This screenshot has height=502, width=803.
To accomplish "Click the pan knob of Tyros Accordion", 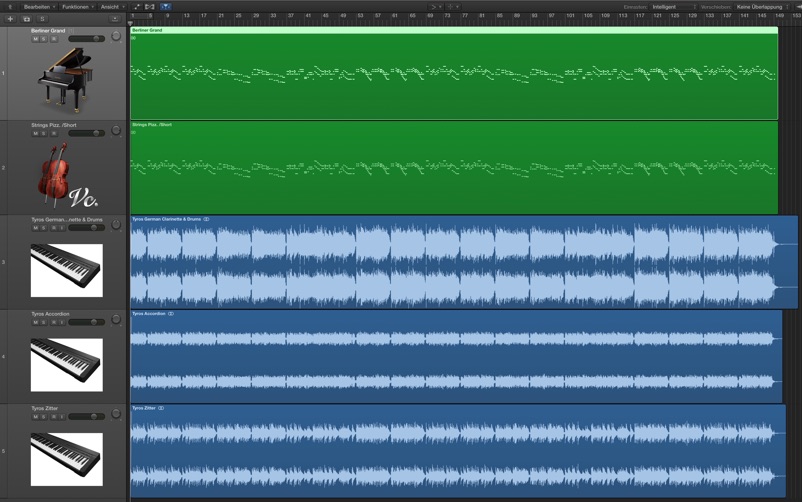I will (x=116, y=319).
